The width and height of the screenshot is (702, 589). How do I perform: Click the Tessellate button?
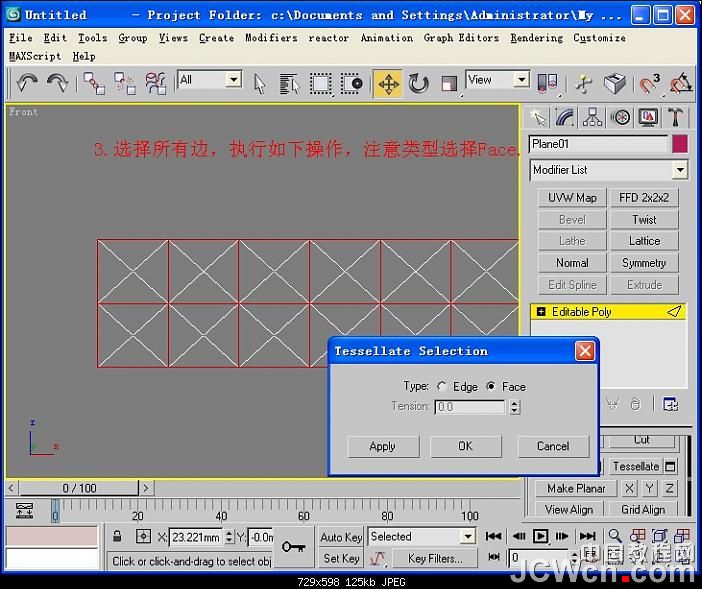[635, 466]
